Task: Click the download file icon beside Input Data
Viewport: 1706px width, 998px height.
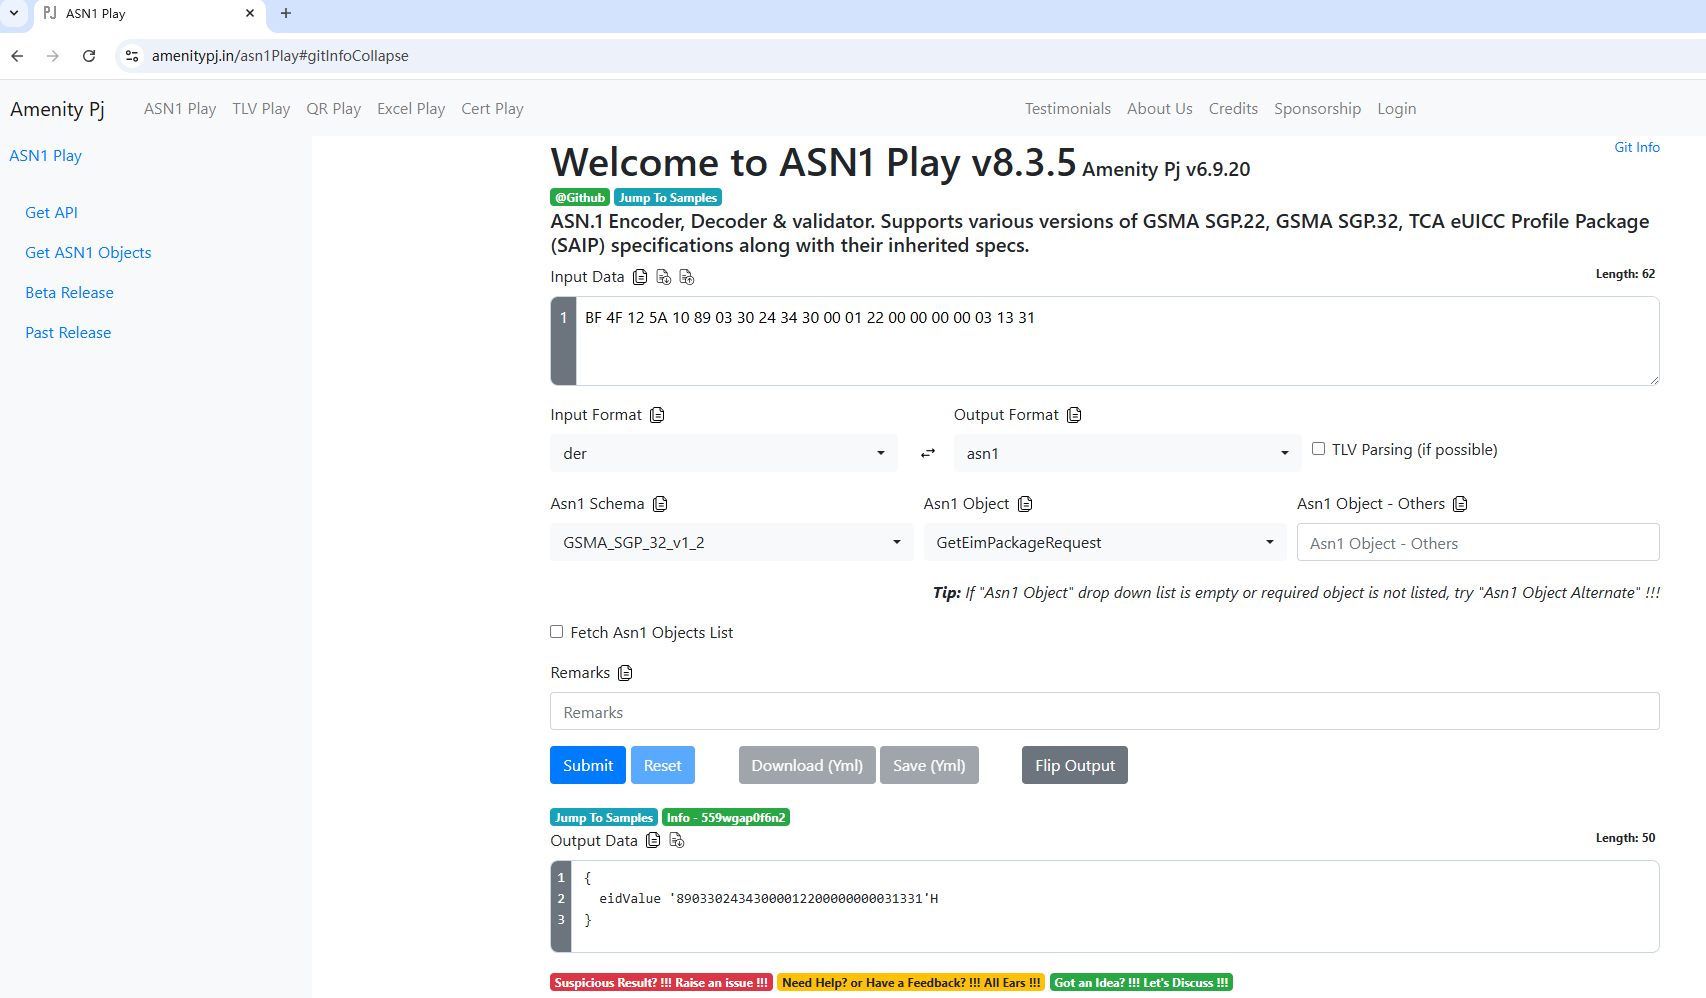Action: pos(663,277)
